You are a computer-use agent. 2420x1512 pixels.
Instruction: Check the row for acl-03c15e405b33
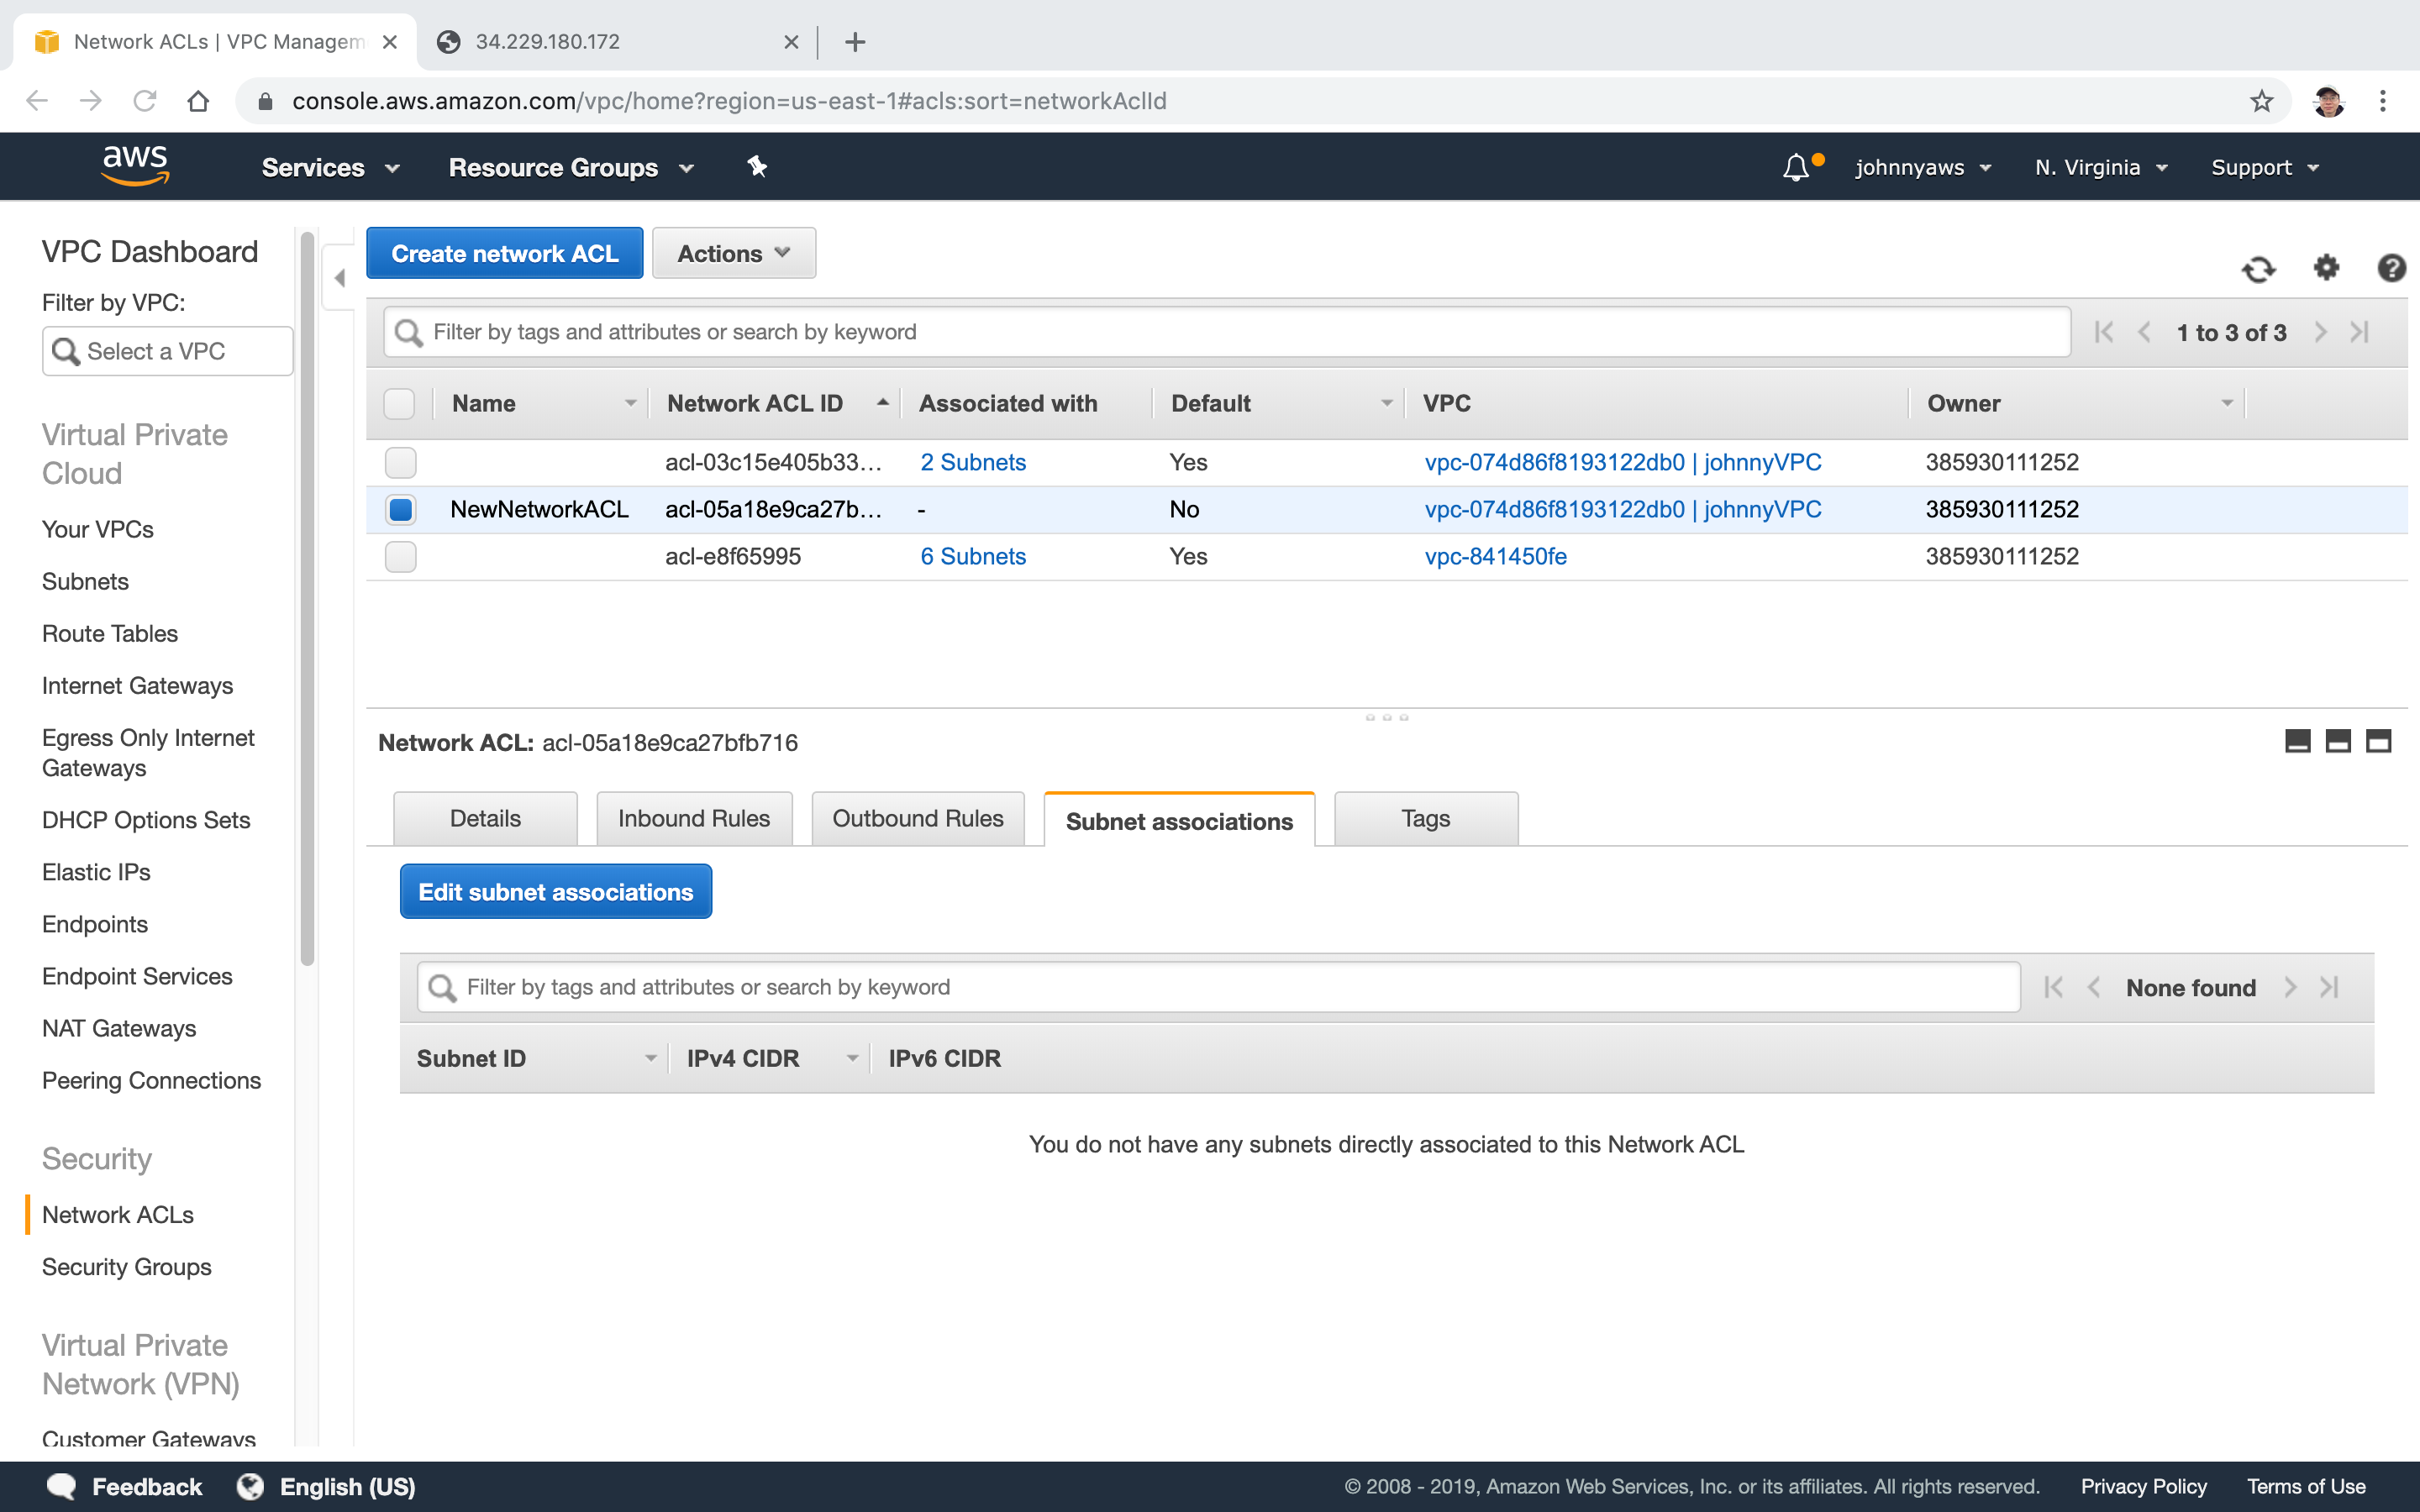401,463
